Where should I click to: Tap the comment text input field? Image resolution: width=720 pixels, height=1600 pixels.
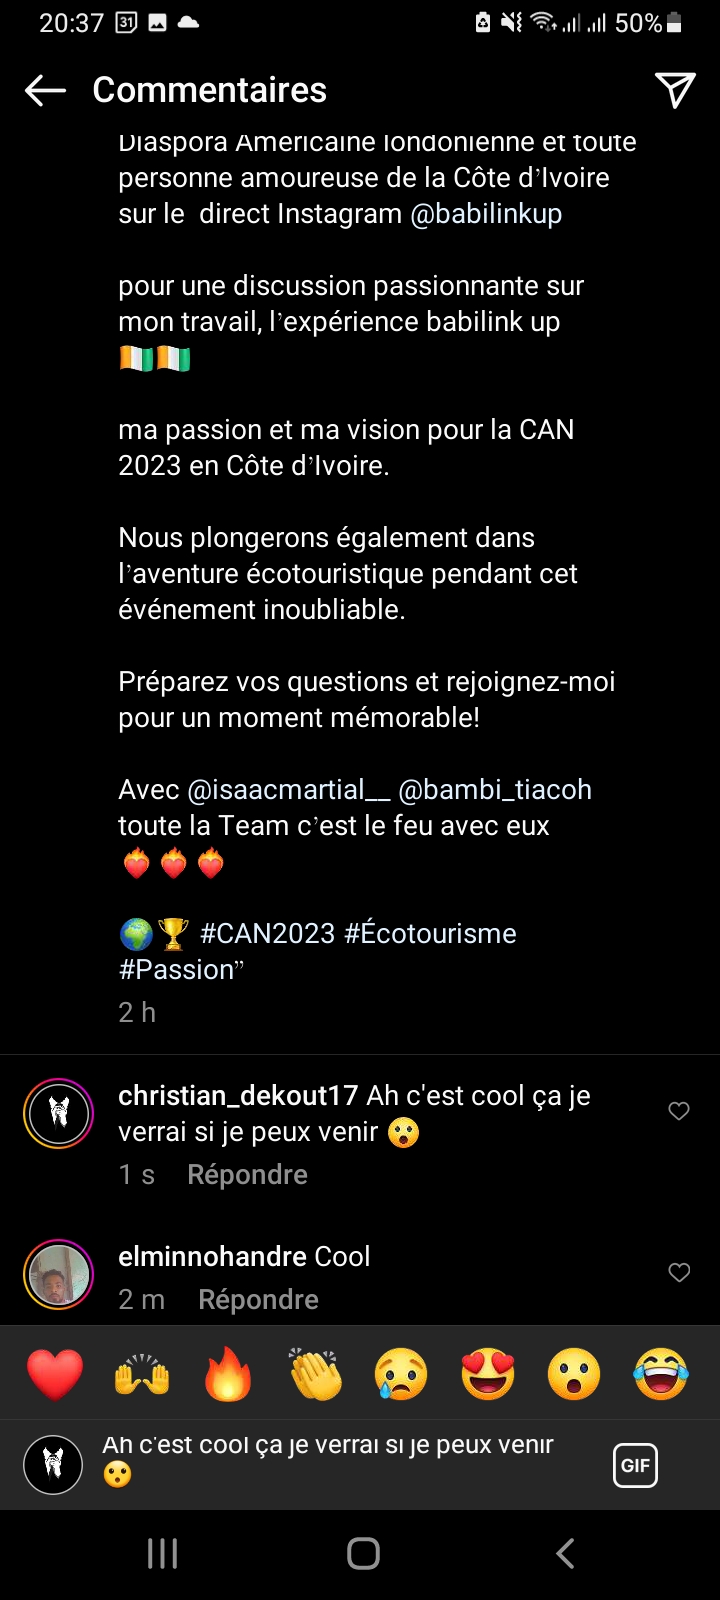tap(340, 1460)
